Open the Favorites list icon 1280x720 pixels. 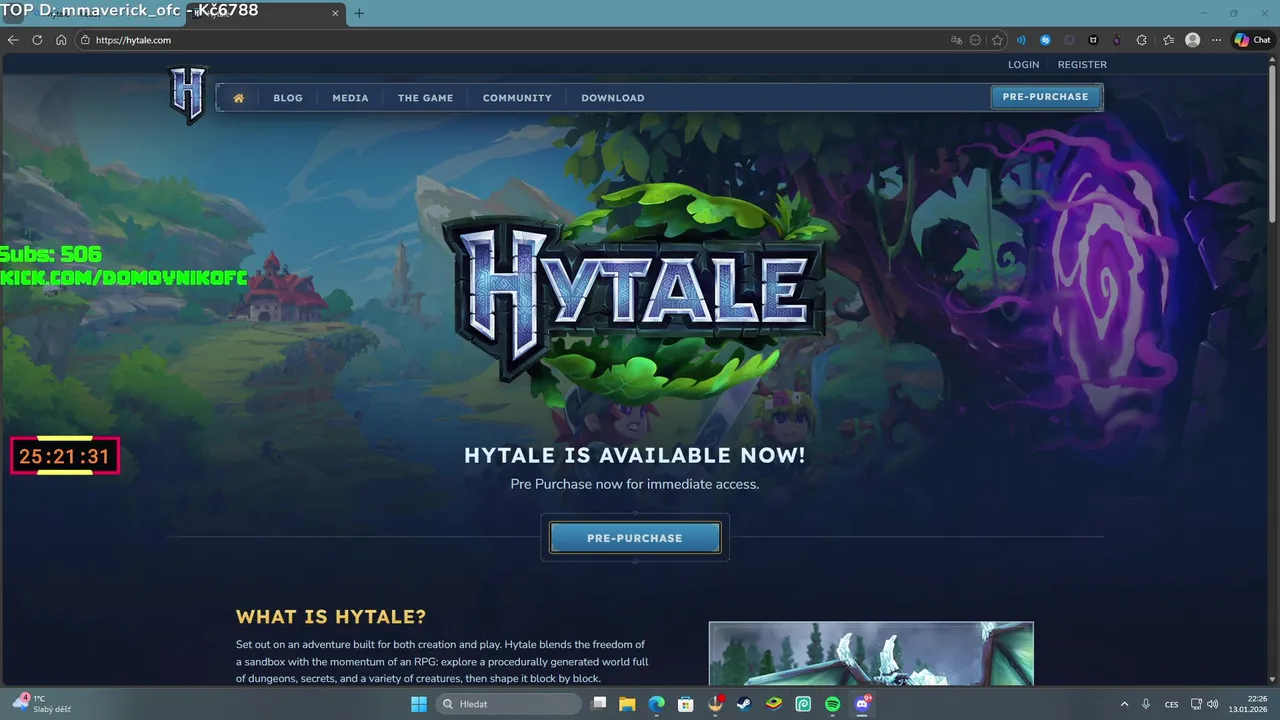coord(1168,40)
